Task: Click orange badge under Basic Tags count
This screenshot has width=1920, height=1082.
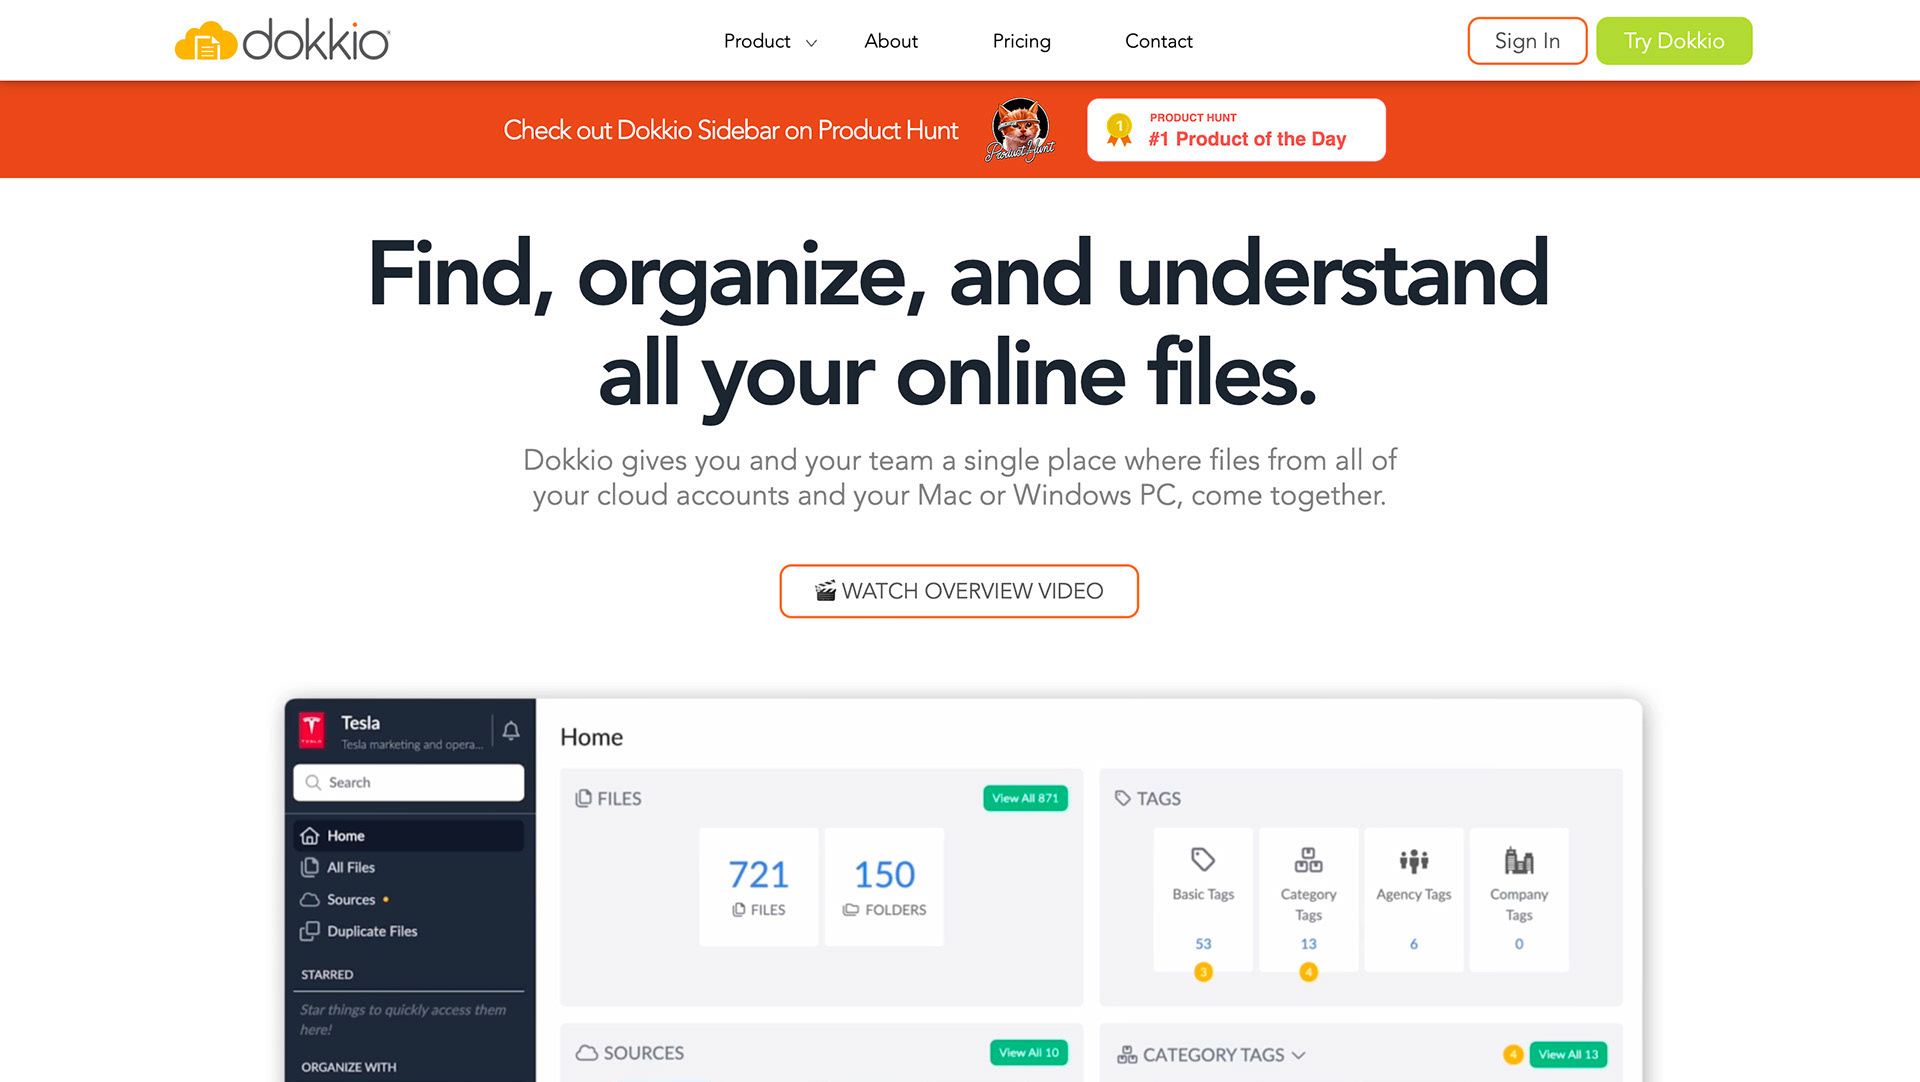Action: coord(1203,971)
